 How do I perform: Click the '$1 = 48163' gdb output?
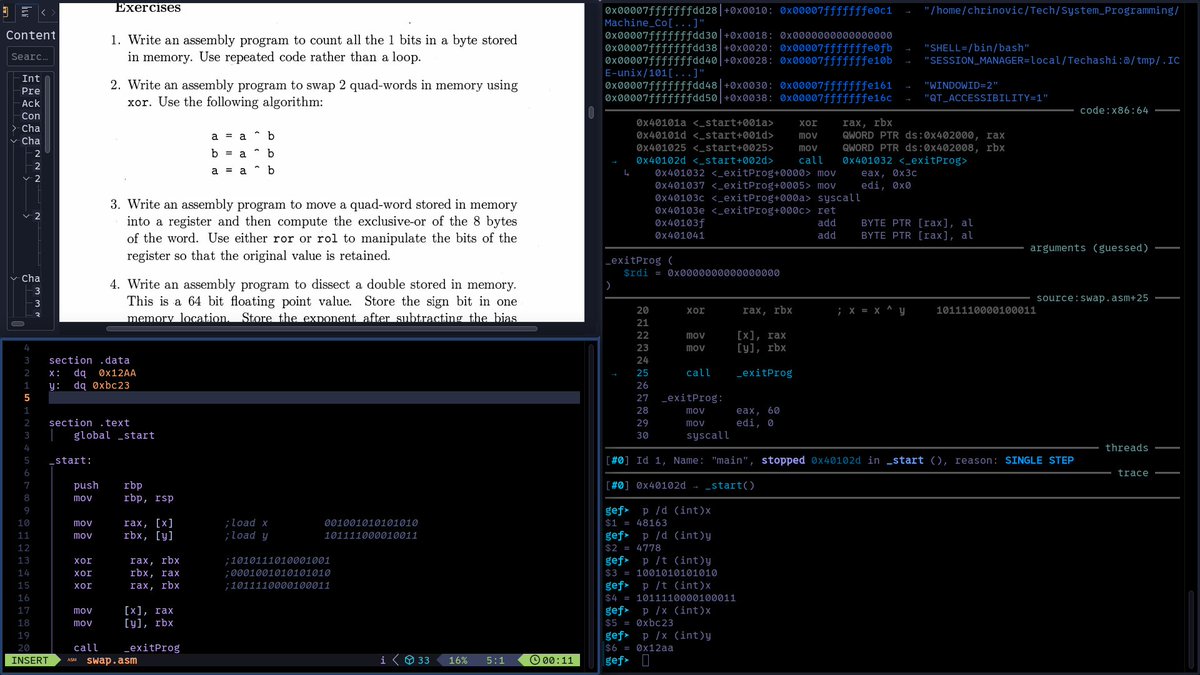[x=637, y=522]
